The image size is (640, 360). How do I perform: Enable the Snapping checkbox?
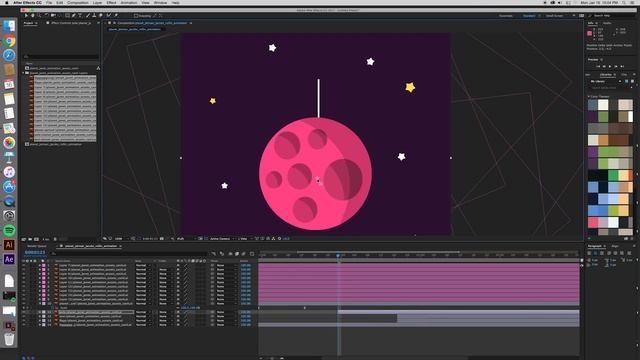136,16
